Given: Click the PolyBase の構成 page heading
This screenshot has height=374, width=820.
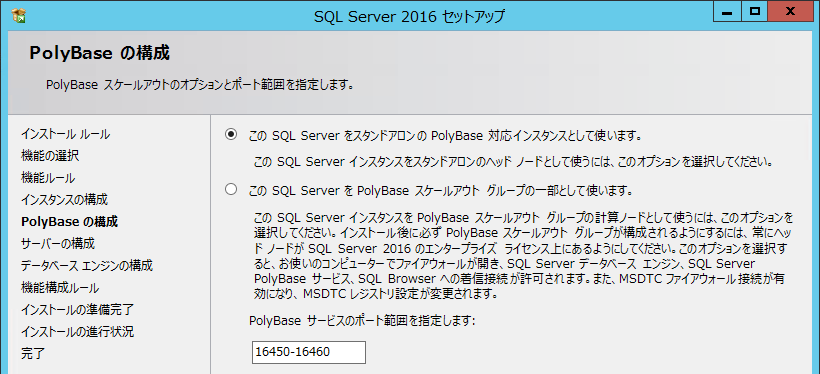Looking at the screenshot, I should [x=99, y=53].
